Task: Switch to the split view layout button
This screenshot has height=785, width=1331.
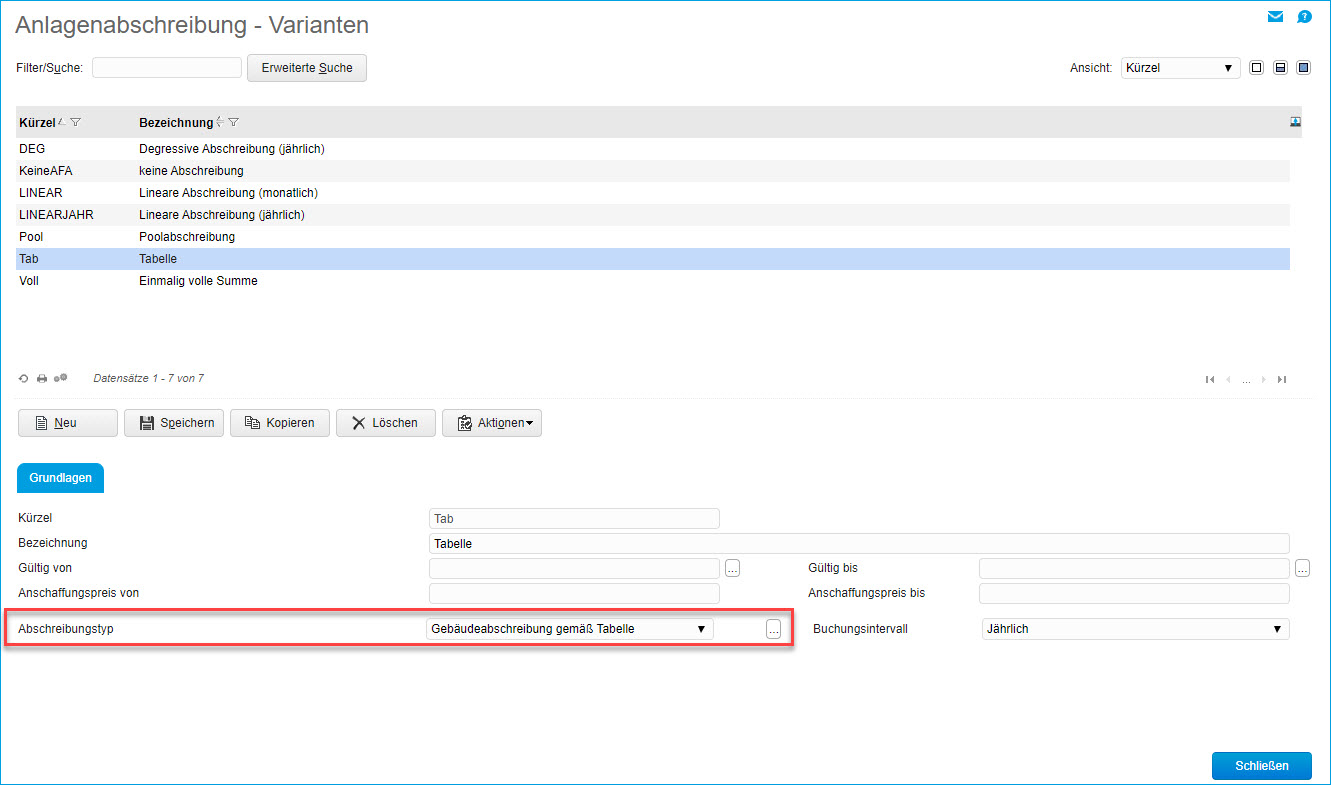Action: pos(1280,68)
